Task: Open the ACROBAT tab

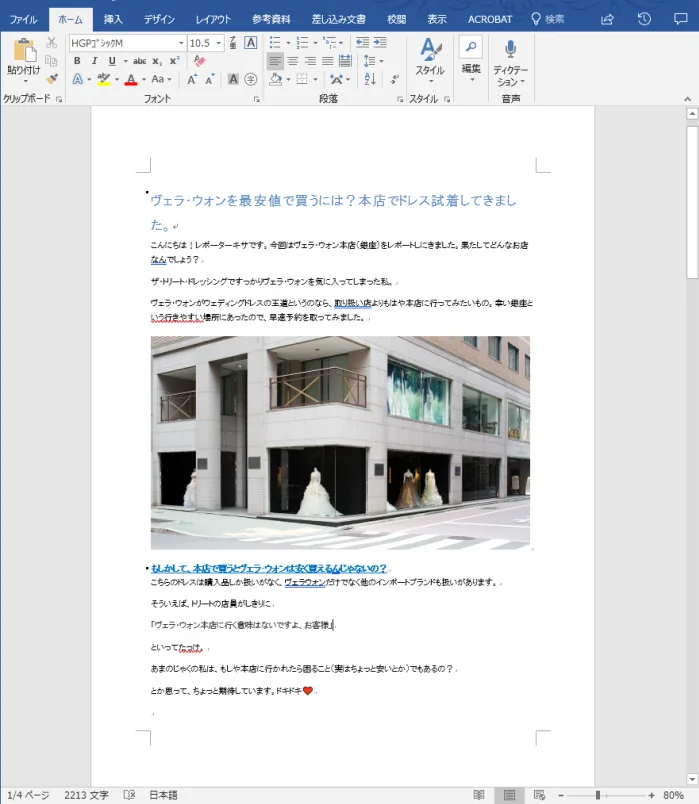Action: [x=490, y=19]
